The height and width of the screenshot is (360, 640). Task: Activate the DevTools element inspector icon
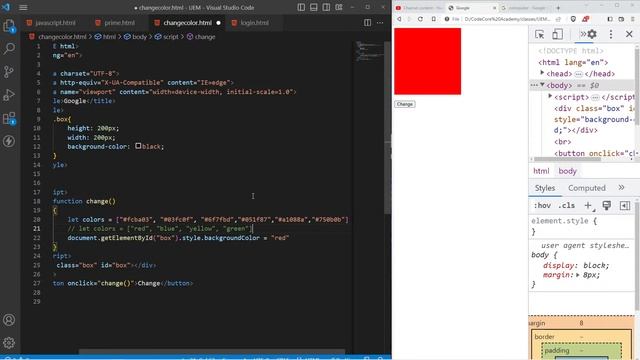[x=539, y=34]
